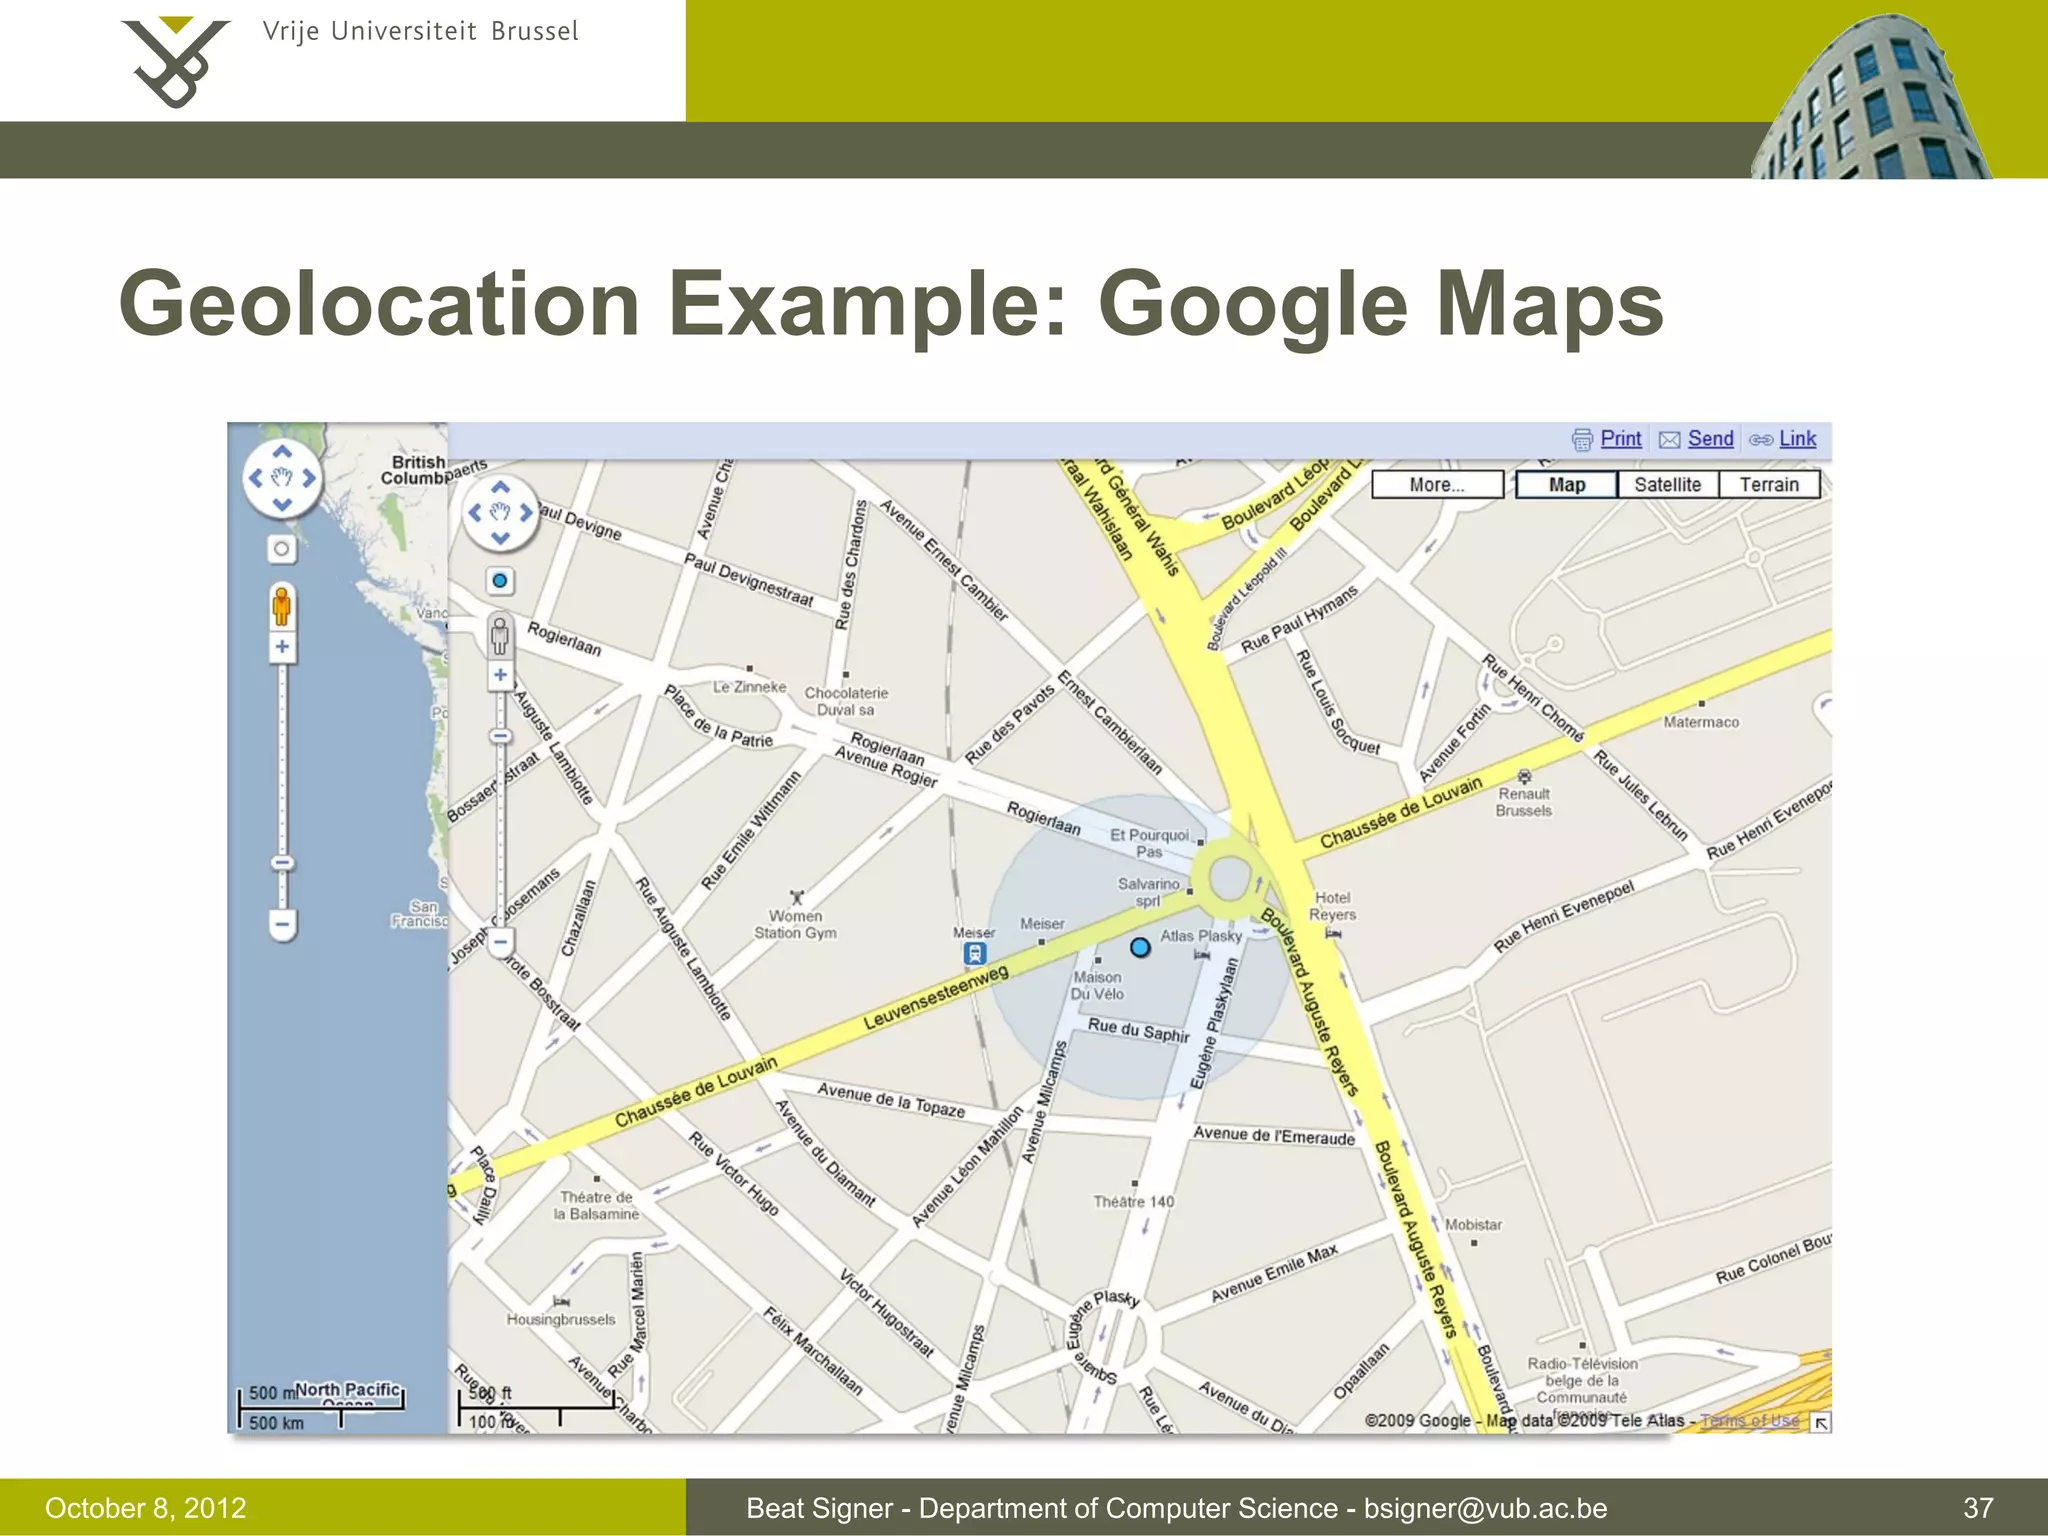Click the Women Station Gym dumbbell icon
Viewport: 2048px width, 1536px height.
pyautogui.click(x=797, y=897)
